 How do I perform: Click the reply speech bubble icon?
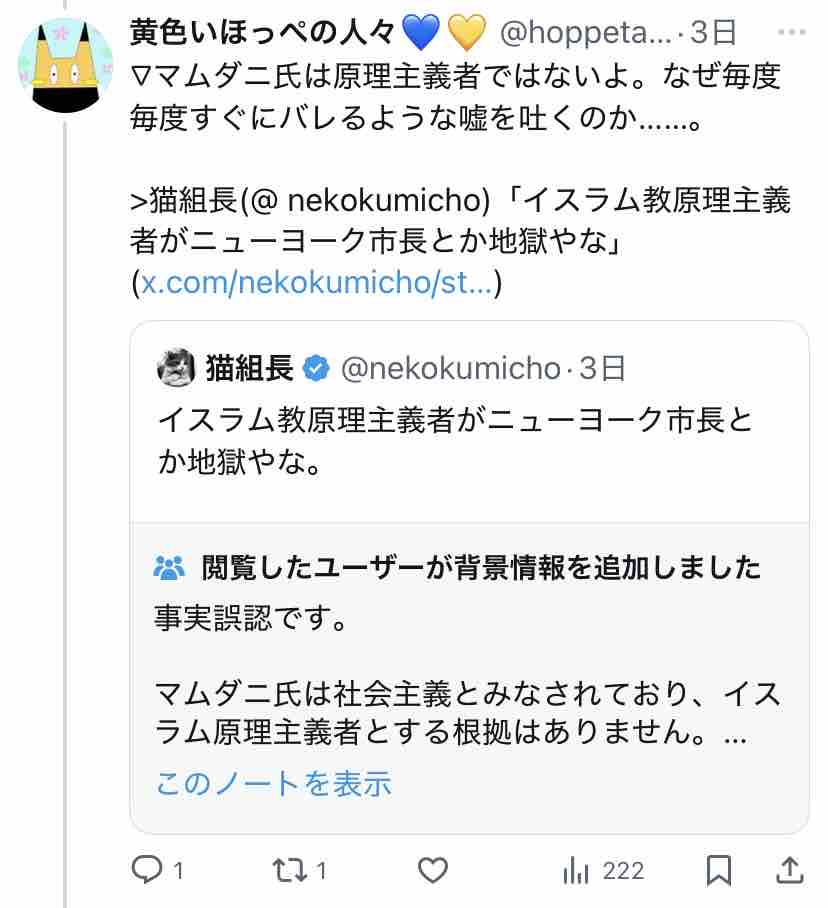[x=146, y=870]
